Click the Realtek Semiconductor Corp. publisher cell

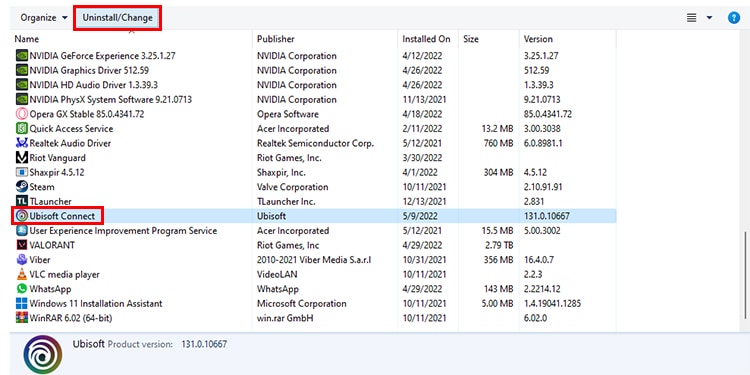point(316,143)
